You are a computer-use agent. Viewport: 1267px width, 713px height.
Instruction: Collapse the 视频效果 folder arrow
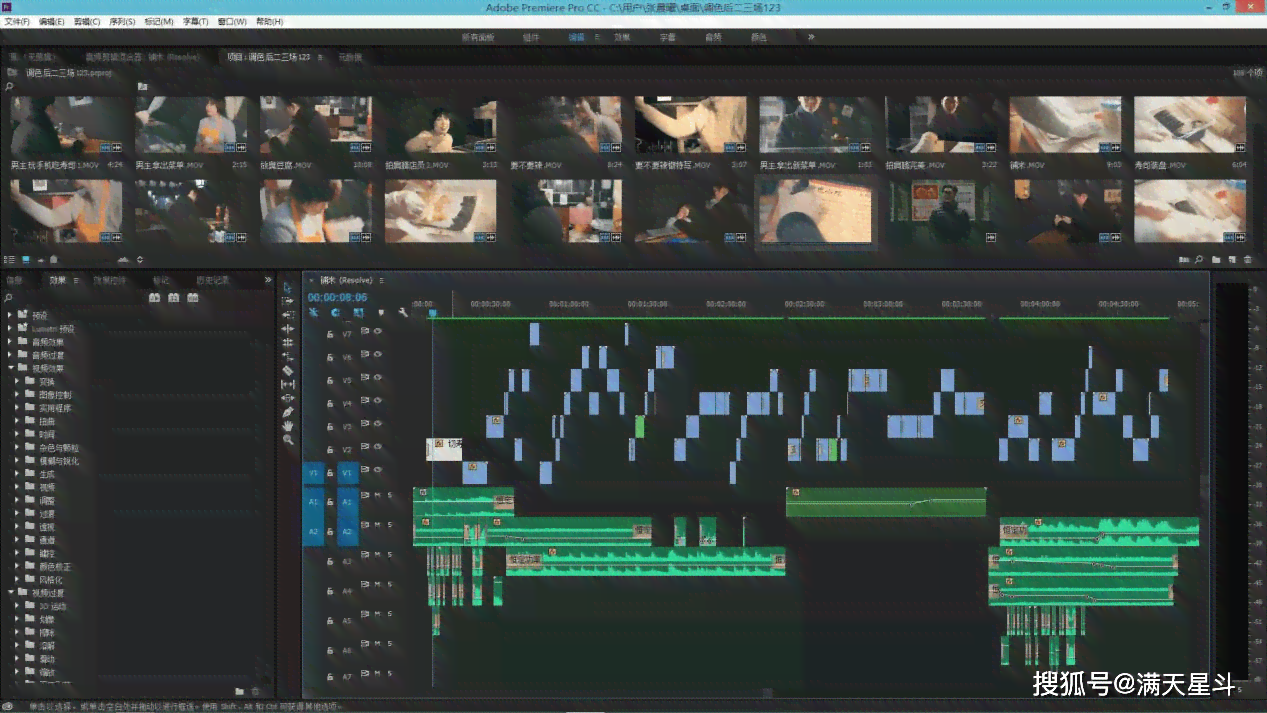point(10,368)
